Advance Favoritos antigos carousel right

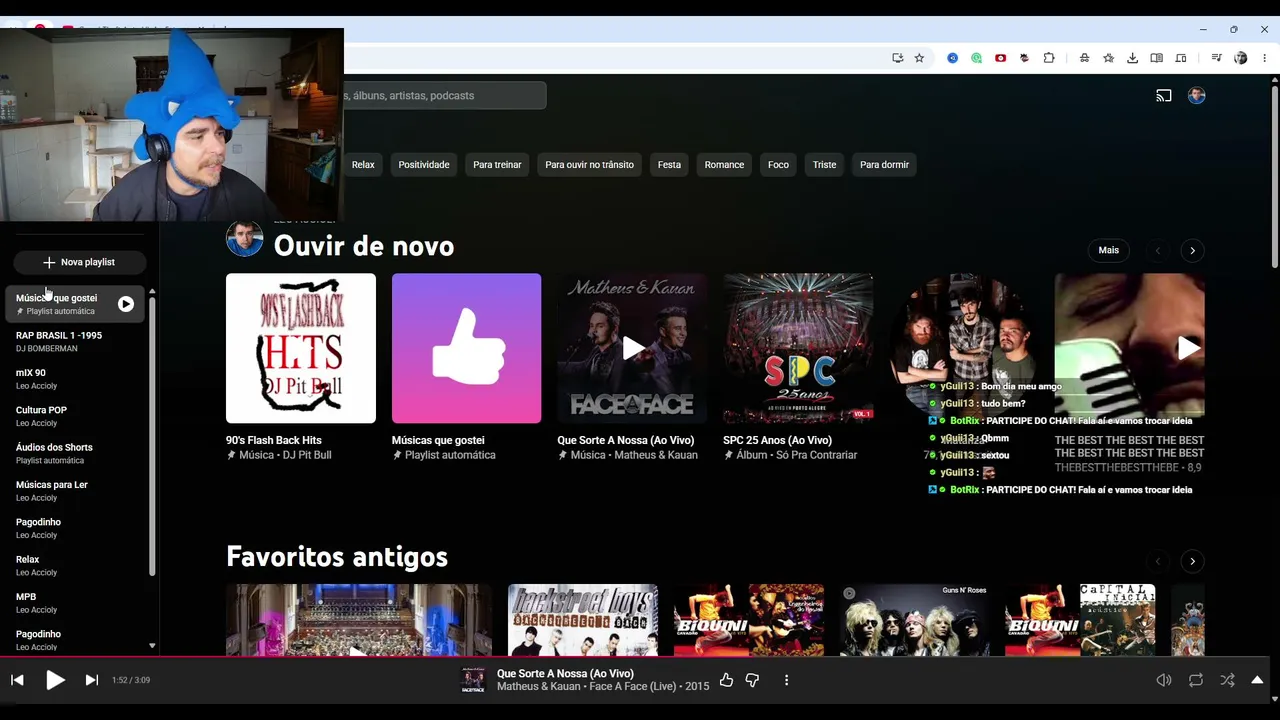(x=1192, y=561)
